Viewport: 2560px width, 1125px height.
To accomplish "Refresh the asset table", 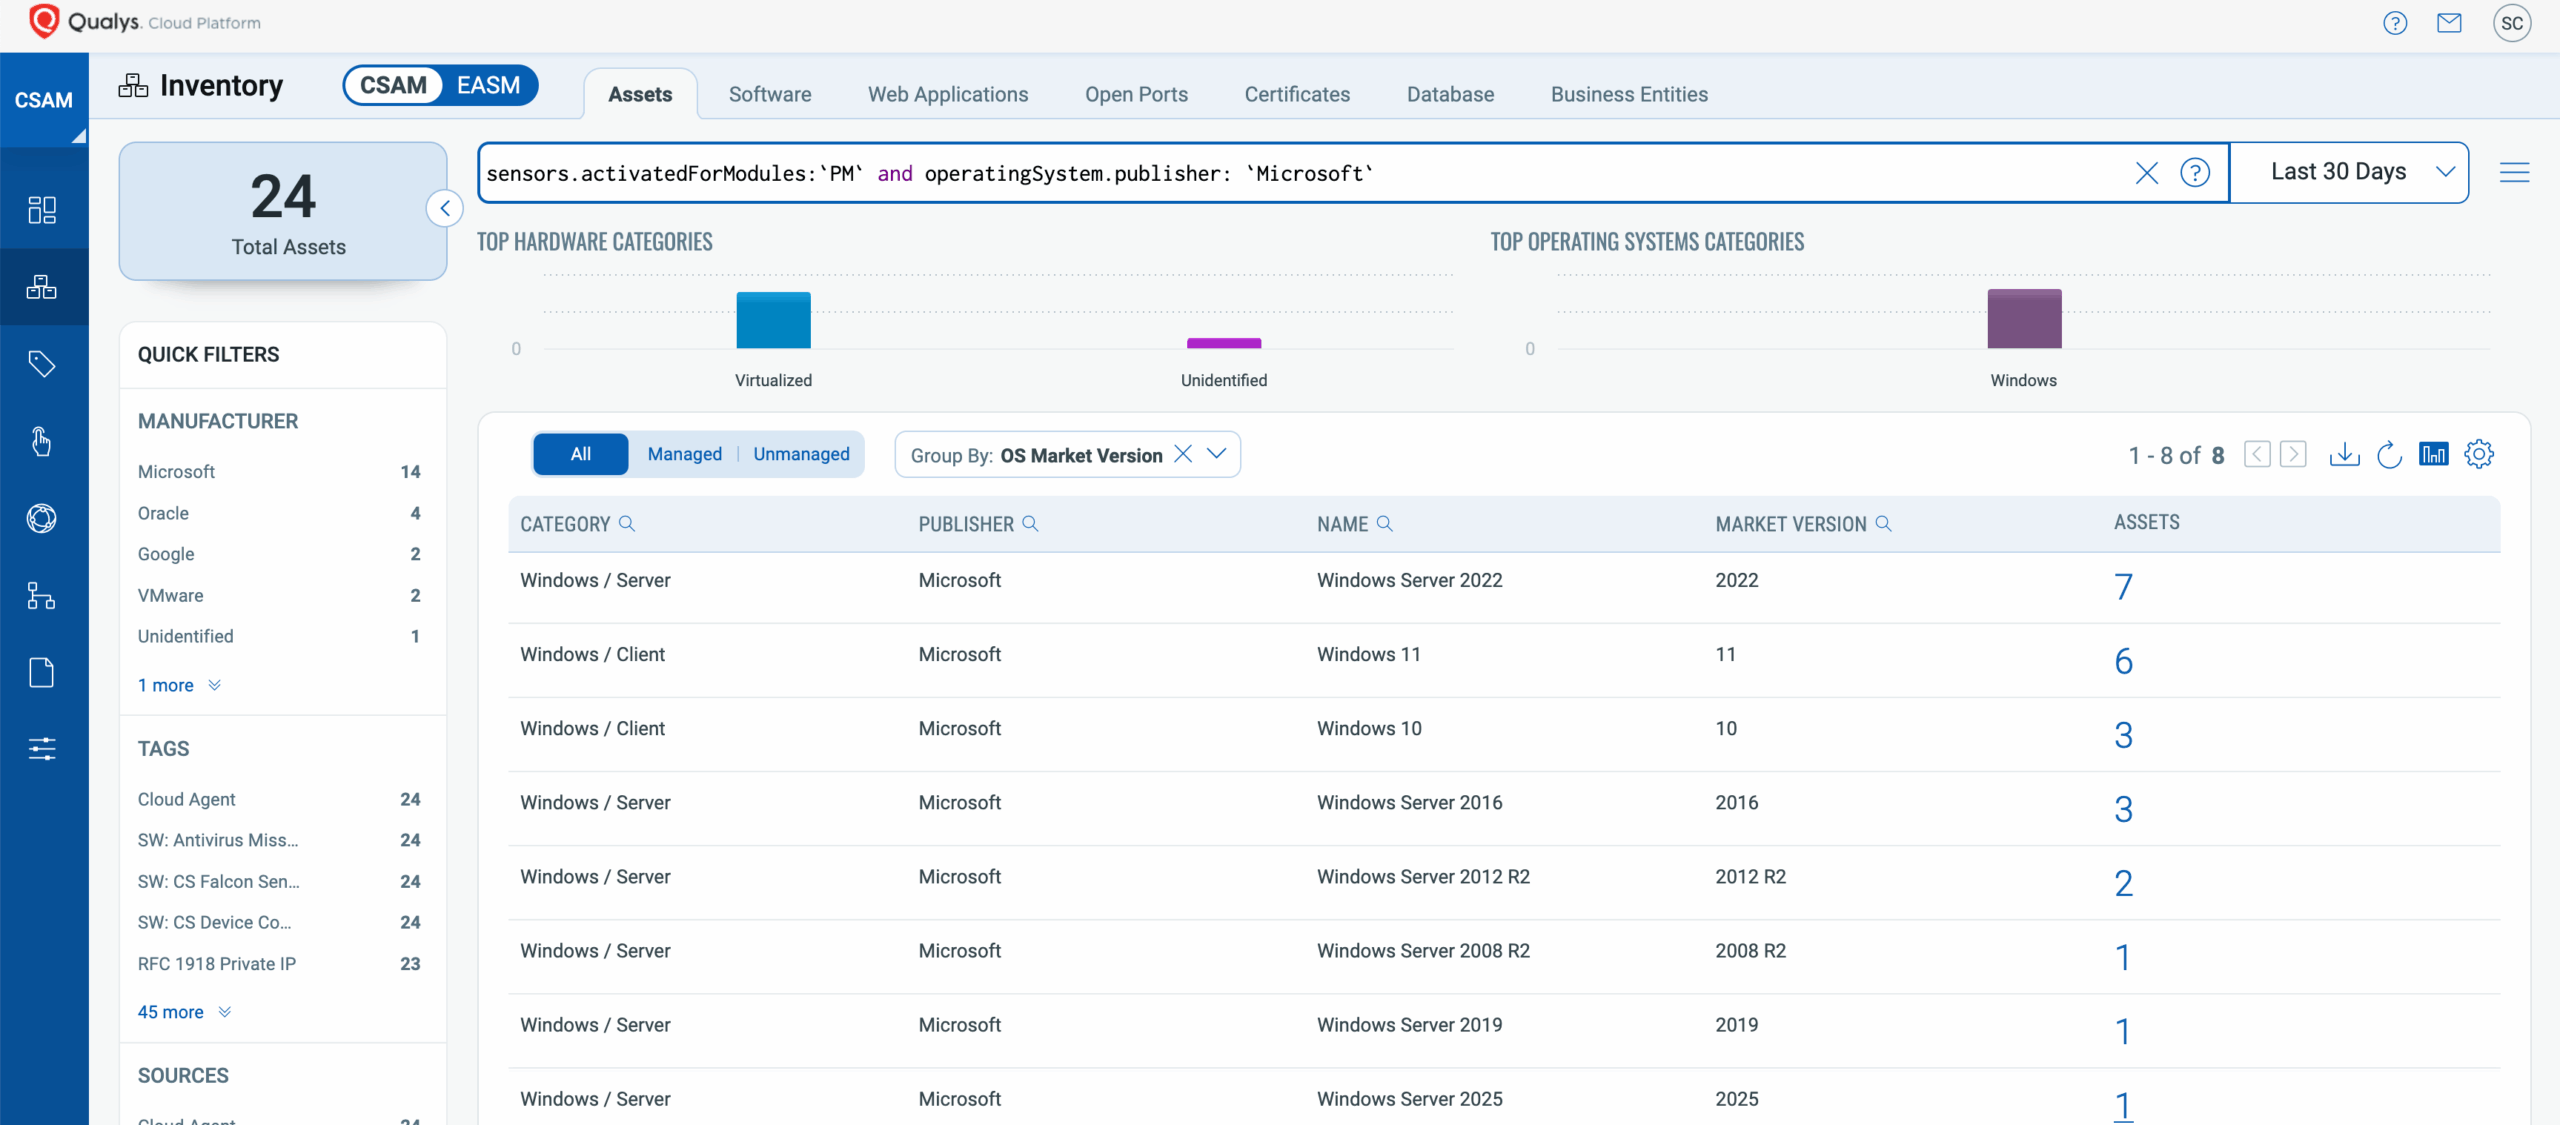I will [2389, 455].
